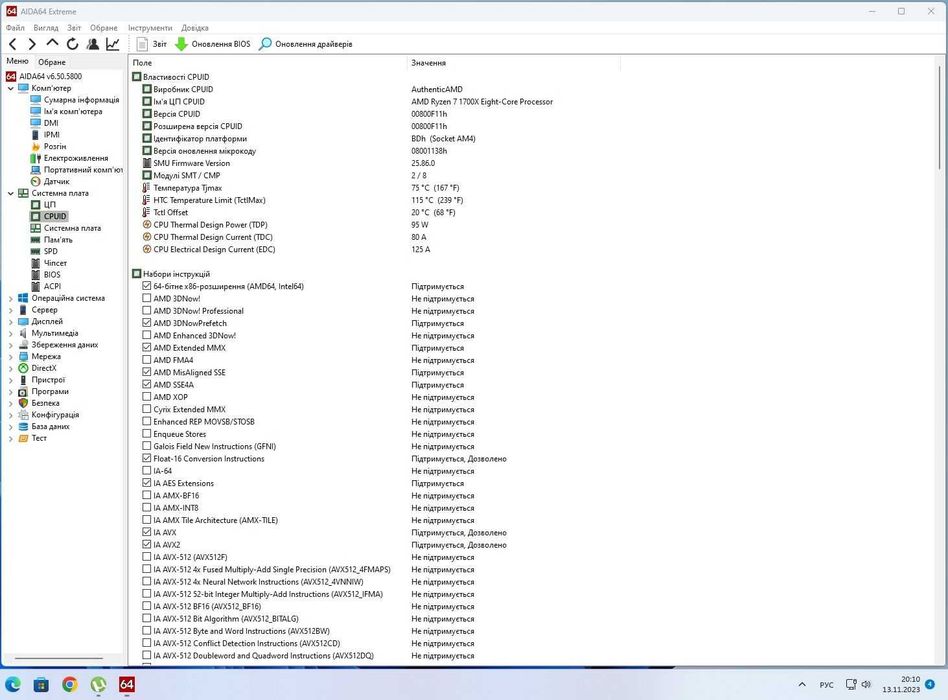Image resolution: width=948 pixels, height=700 pixels.
Task: Toggle the IA AVX2 checkbox
Action: (147, 545)
